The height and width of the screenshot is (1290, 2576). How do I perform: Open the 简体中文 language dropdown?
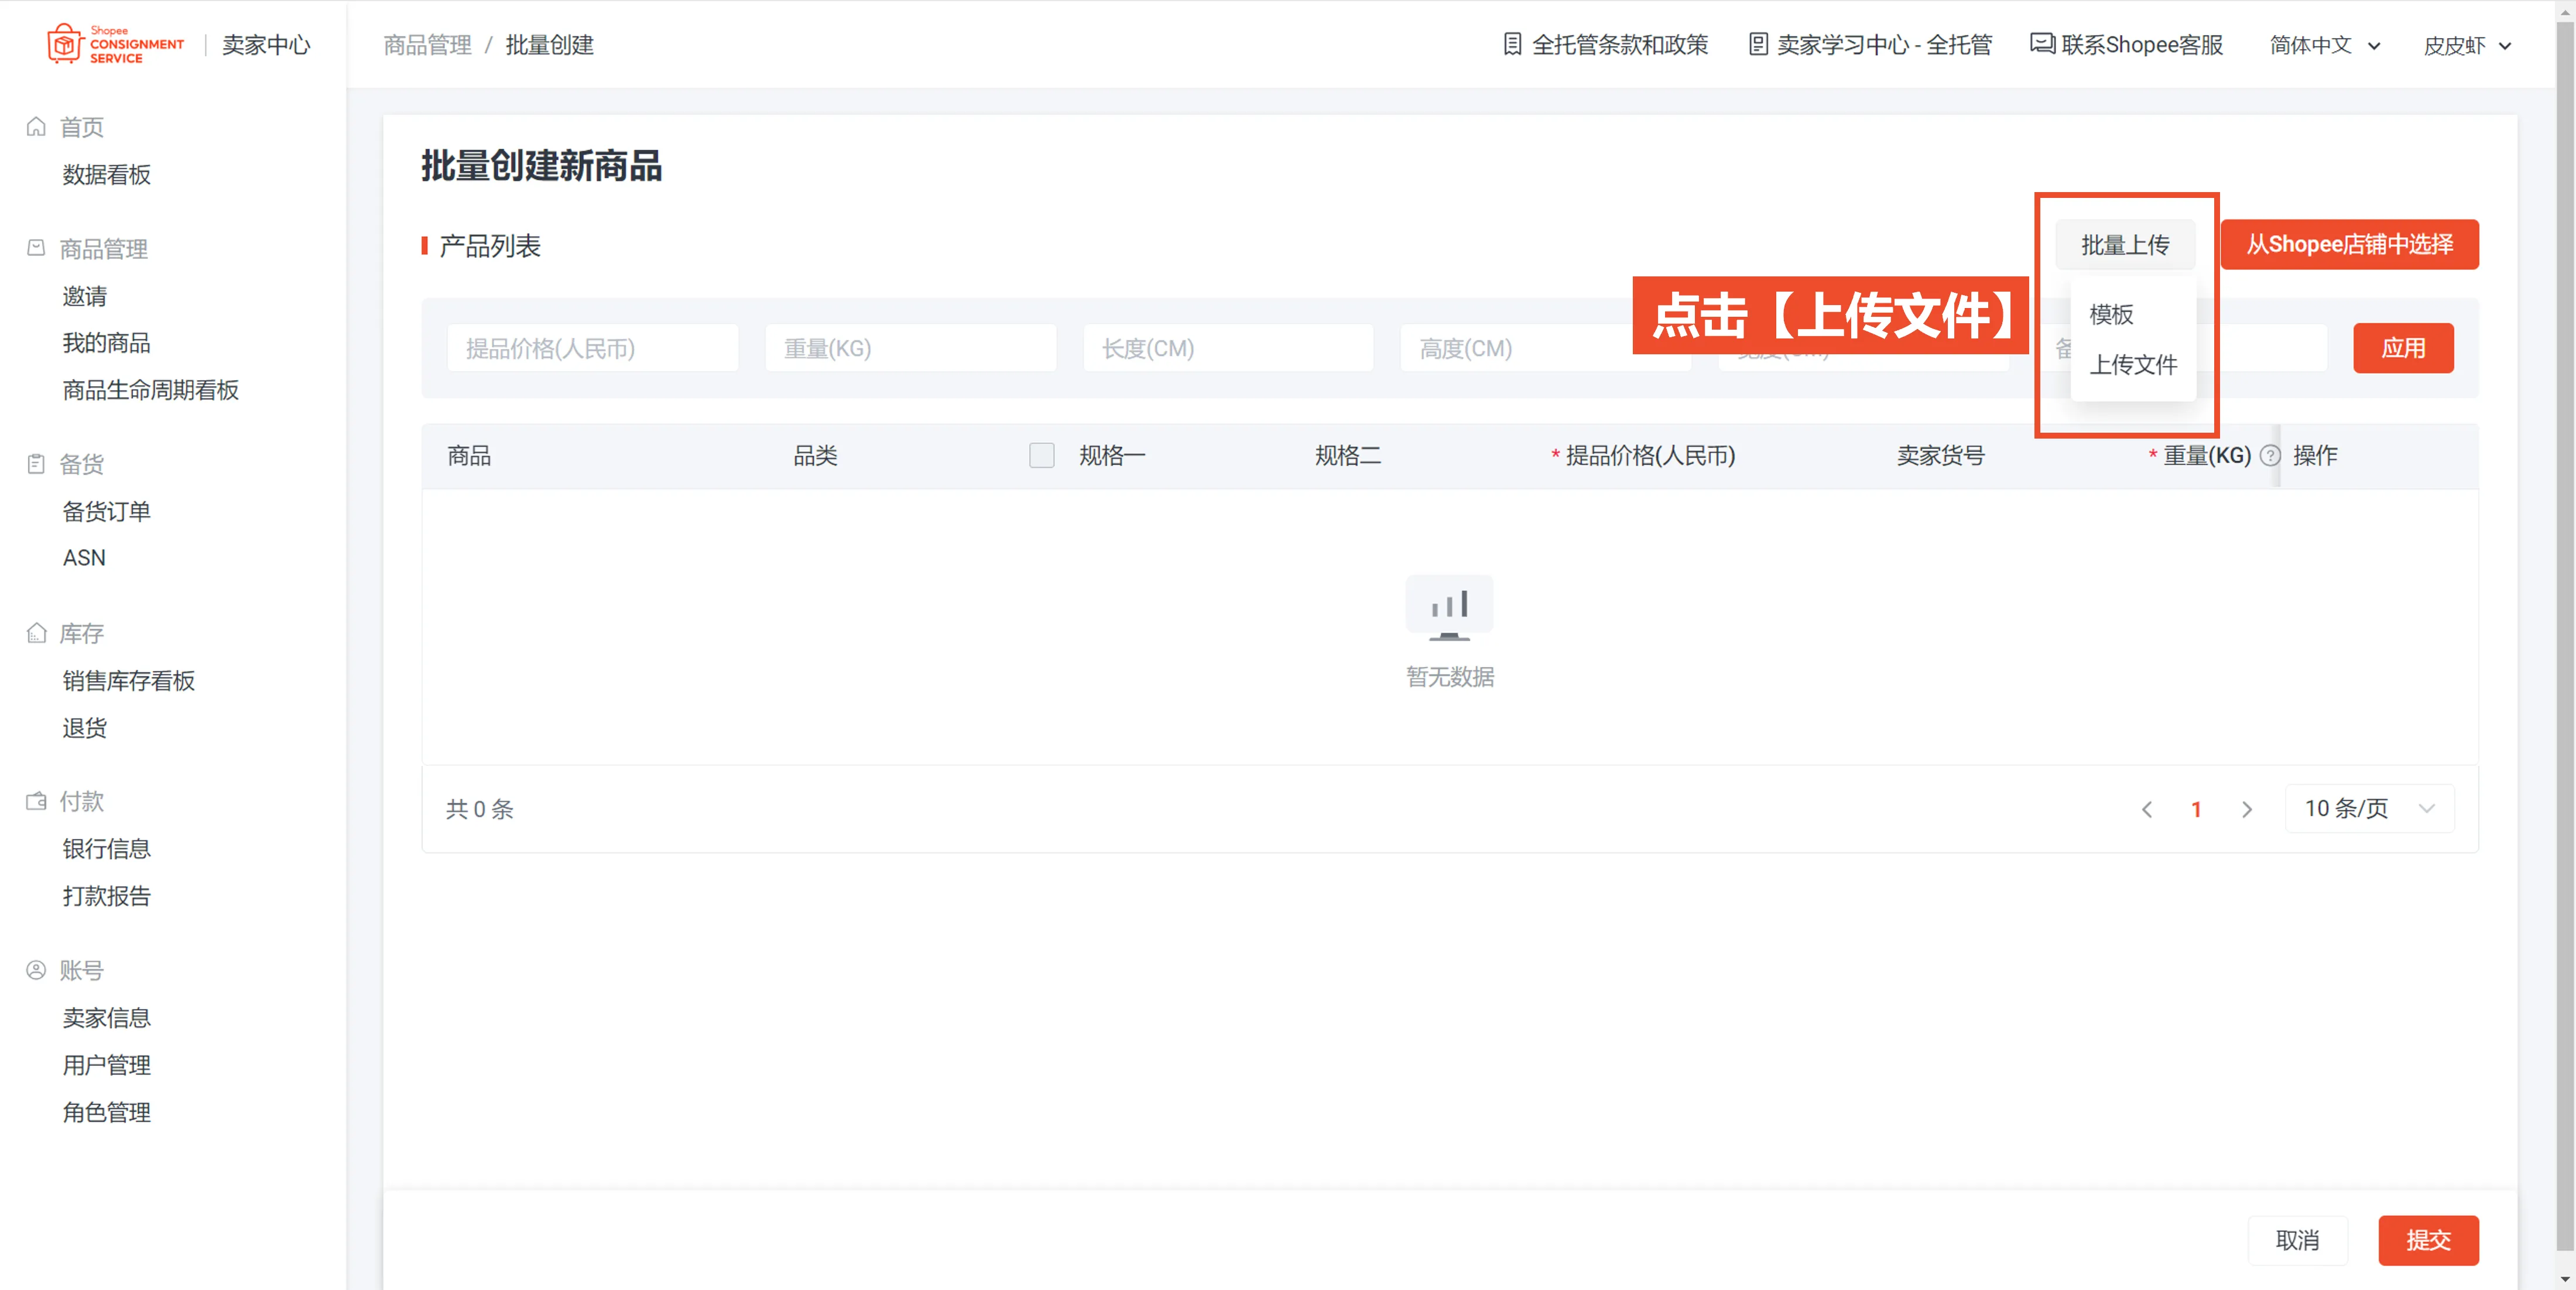[2325, 45]
